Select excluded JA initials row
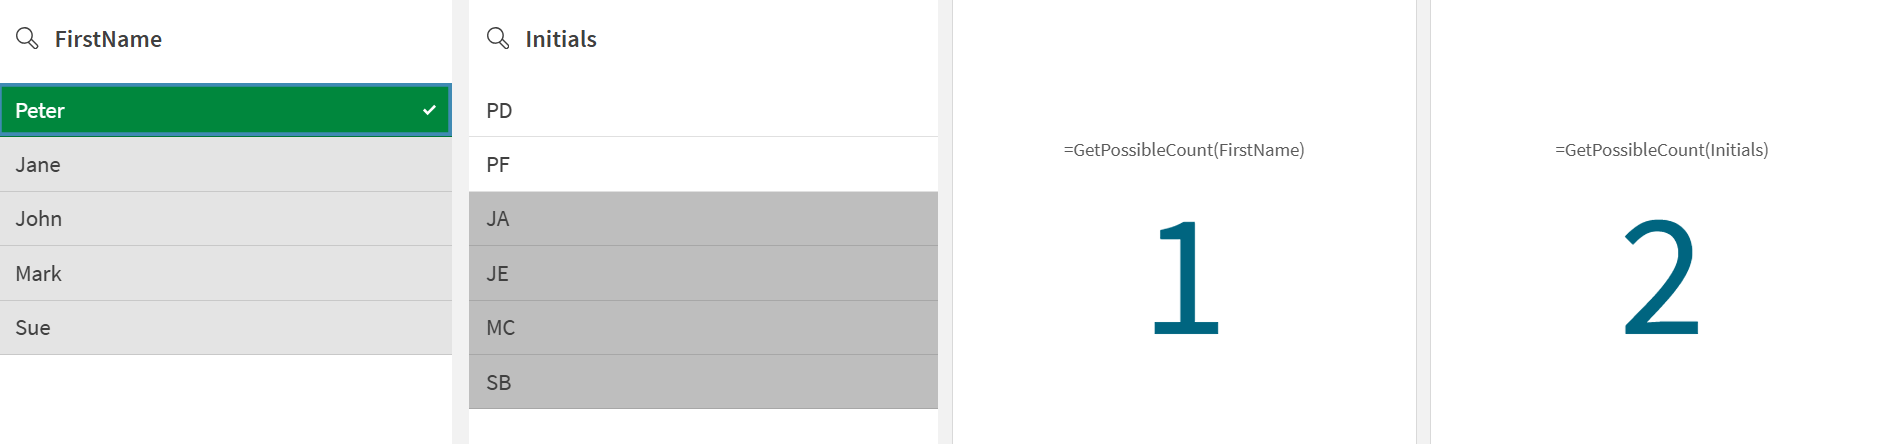The image size is (1890, 444). [x=702, y=219]
